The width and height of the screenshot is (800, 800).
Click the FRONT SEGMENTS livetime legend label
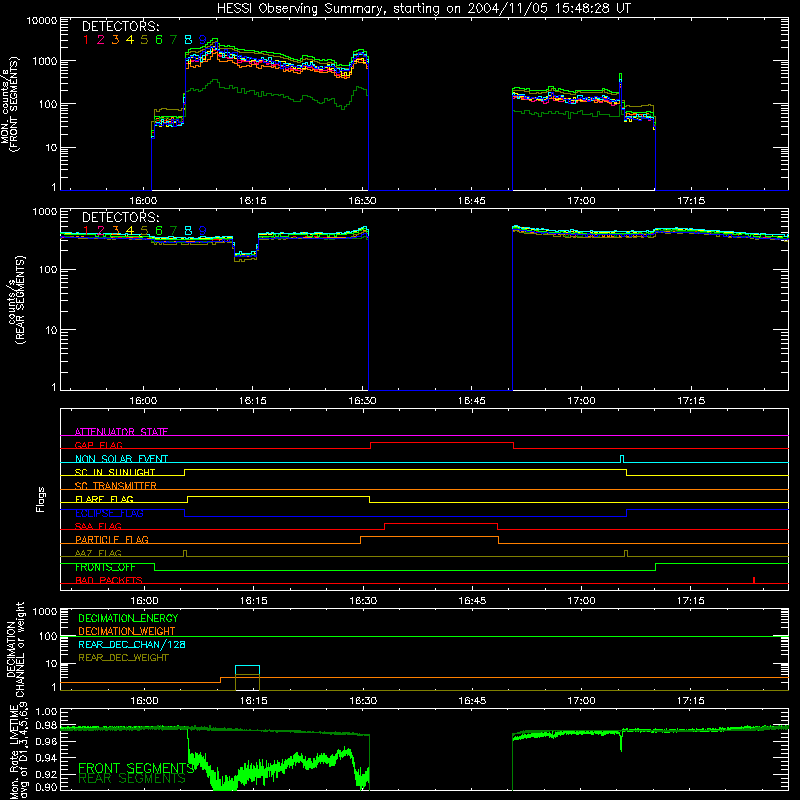point(136,768)
